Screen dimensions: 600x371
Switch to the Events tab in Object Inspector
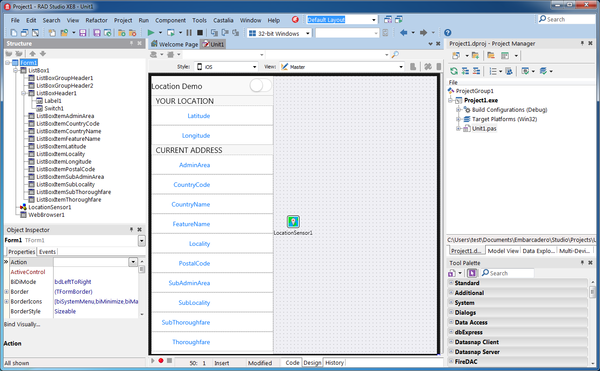47,252
